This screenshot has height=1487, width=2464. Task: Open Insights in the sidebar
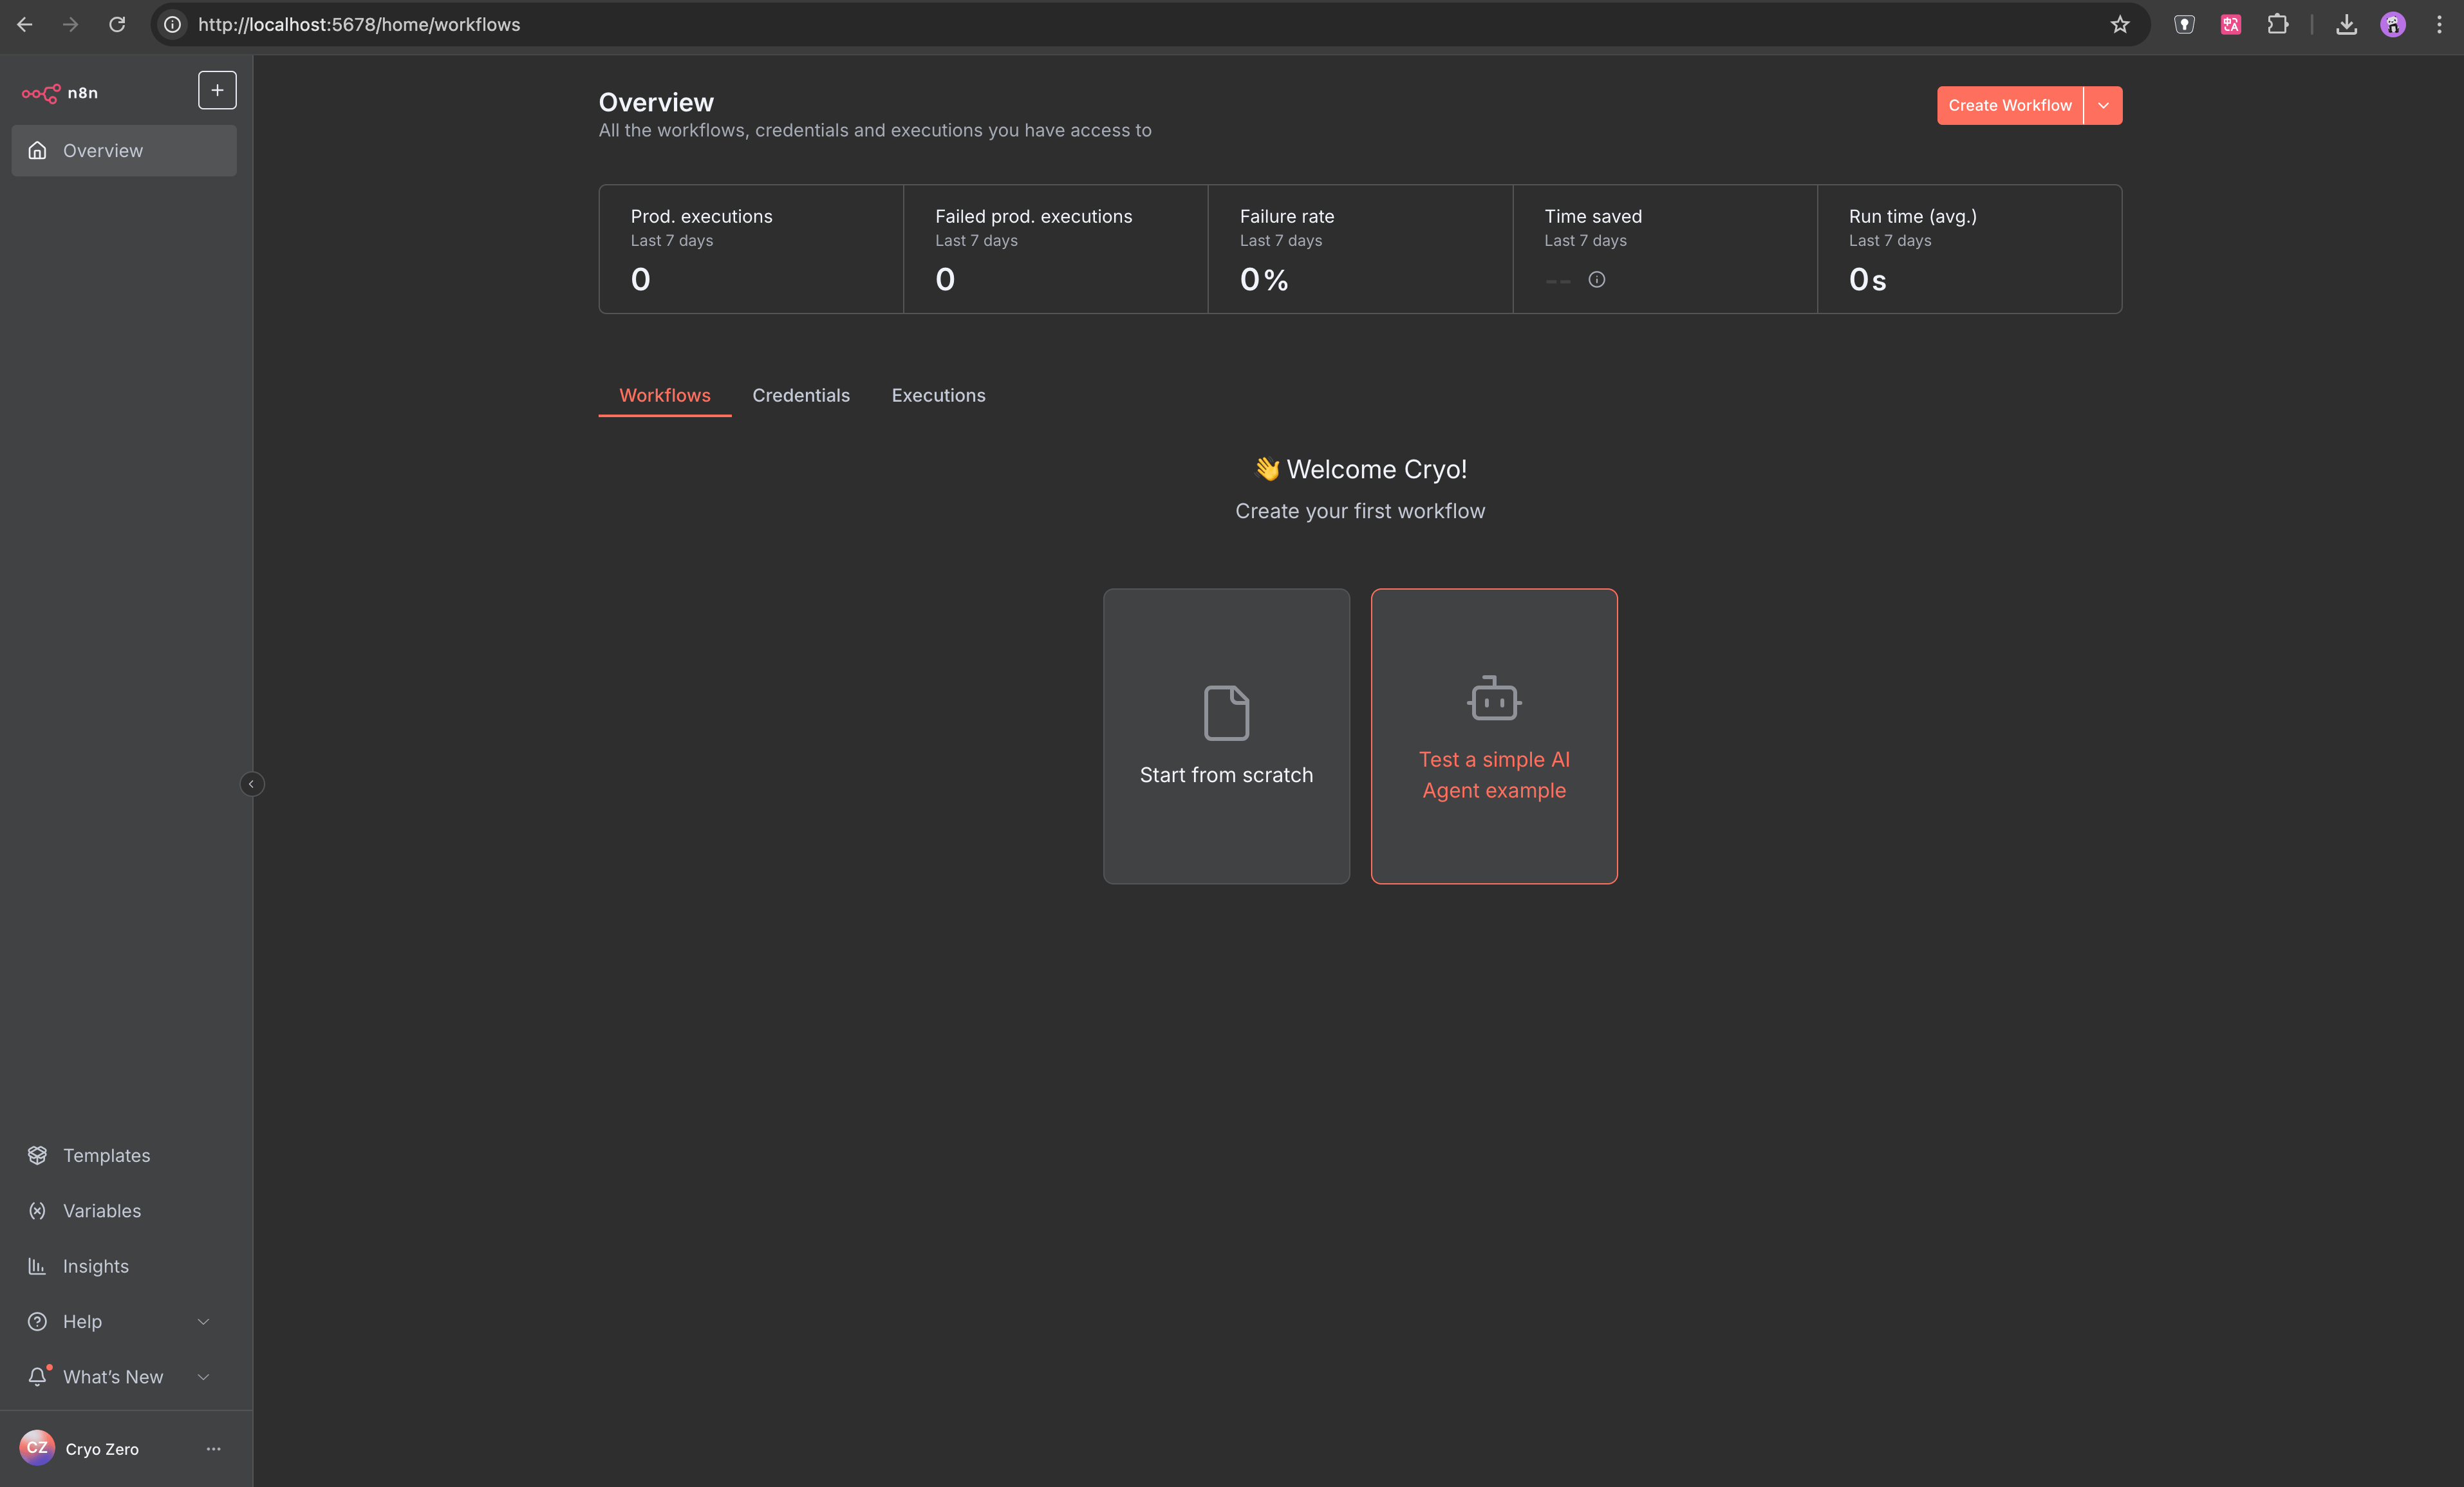(x=95, y=1266)
